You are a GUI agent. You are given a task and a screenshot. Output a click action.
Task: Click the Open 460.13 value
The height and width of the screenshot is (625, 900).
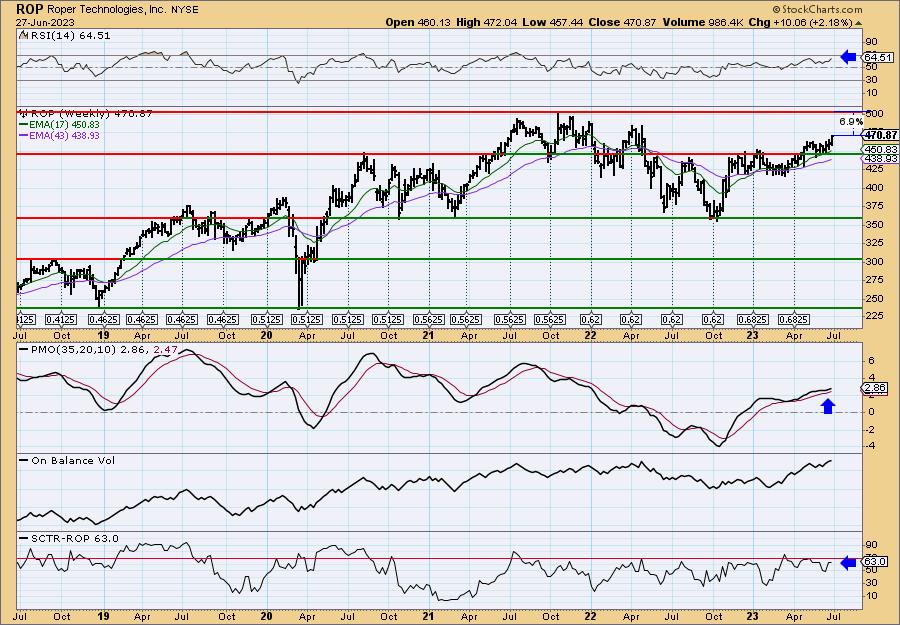(418, 22)
